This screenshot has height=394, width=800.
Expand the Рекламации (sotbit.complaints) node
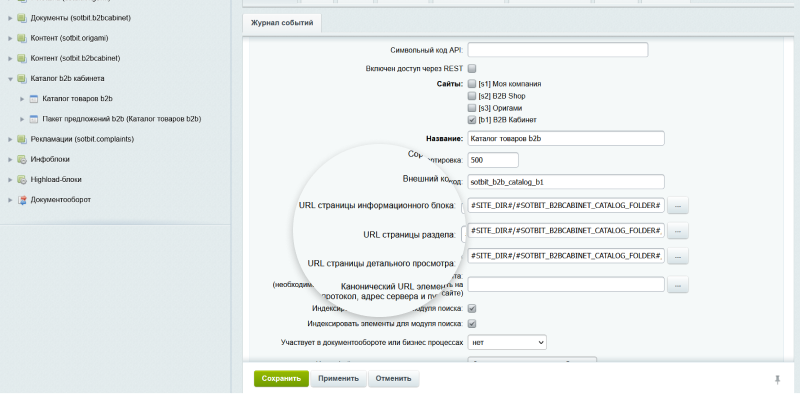10,139
